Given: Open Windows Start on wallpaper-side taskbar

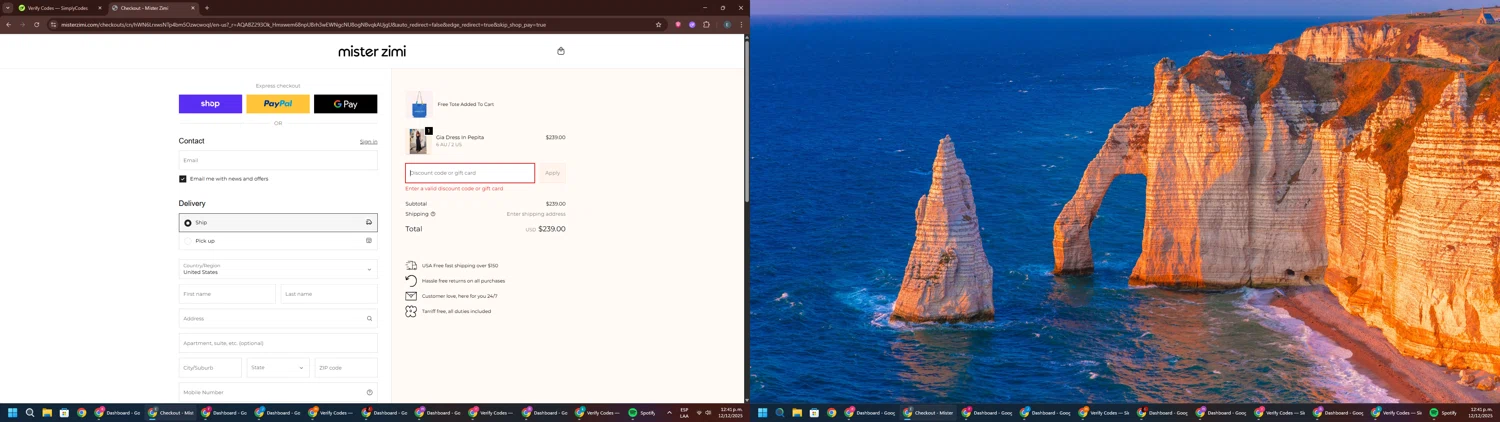Looking at the screenshot, I should pos(763,413).
